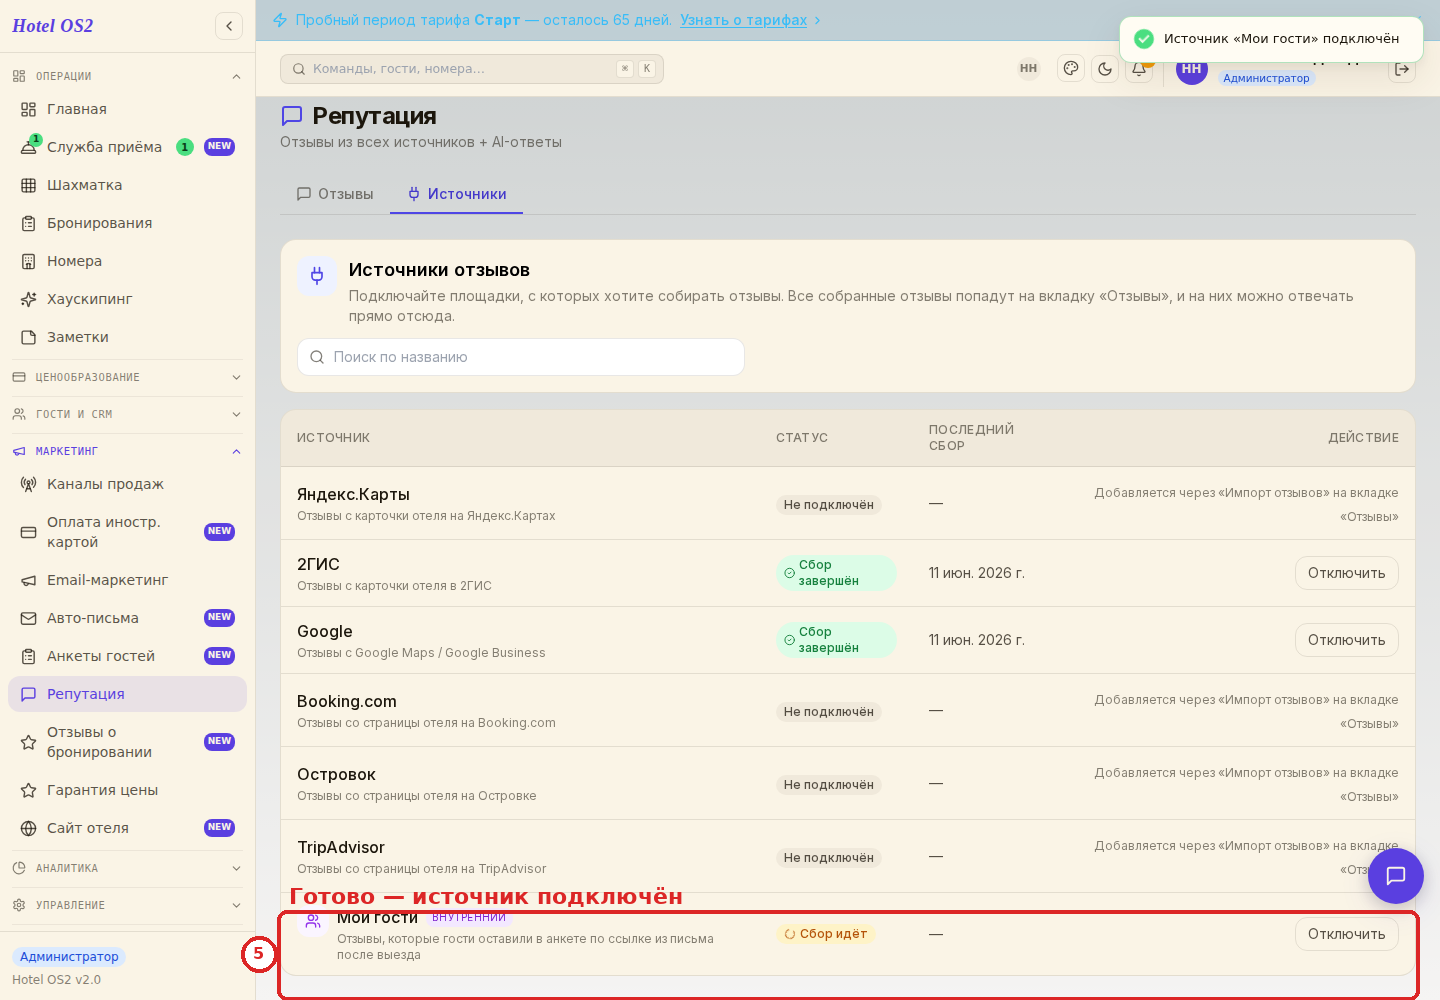Image resolution: width=1440 pixels, height=1000 pixels.
Task: Click the Репутация chat icon in sidebar
Action: pyautogui.click(x=29, y=694)
